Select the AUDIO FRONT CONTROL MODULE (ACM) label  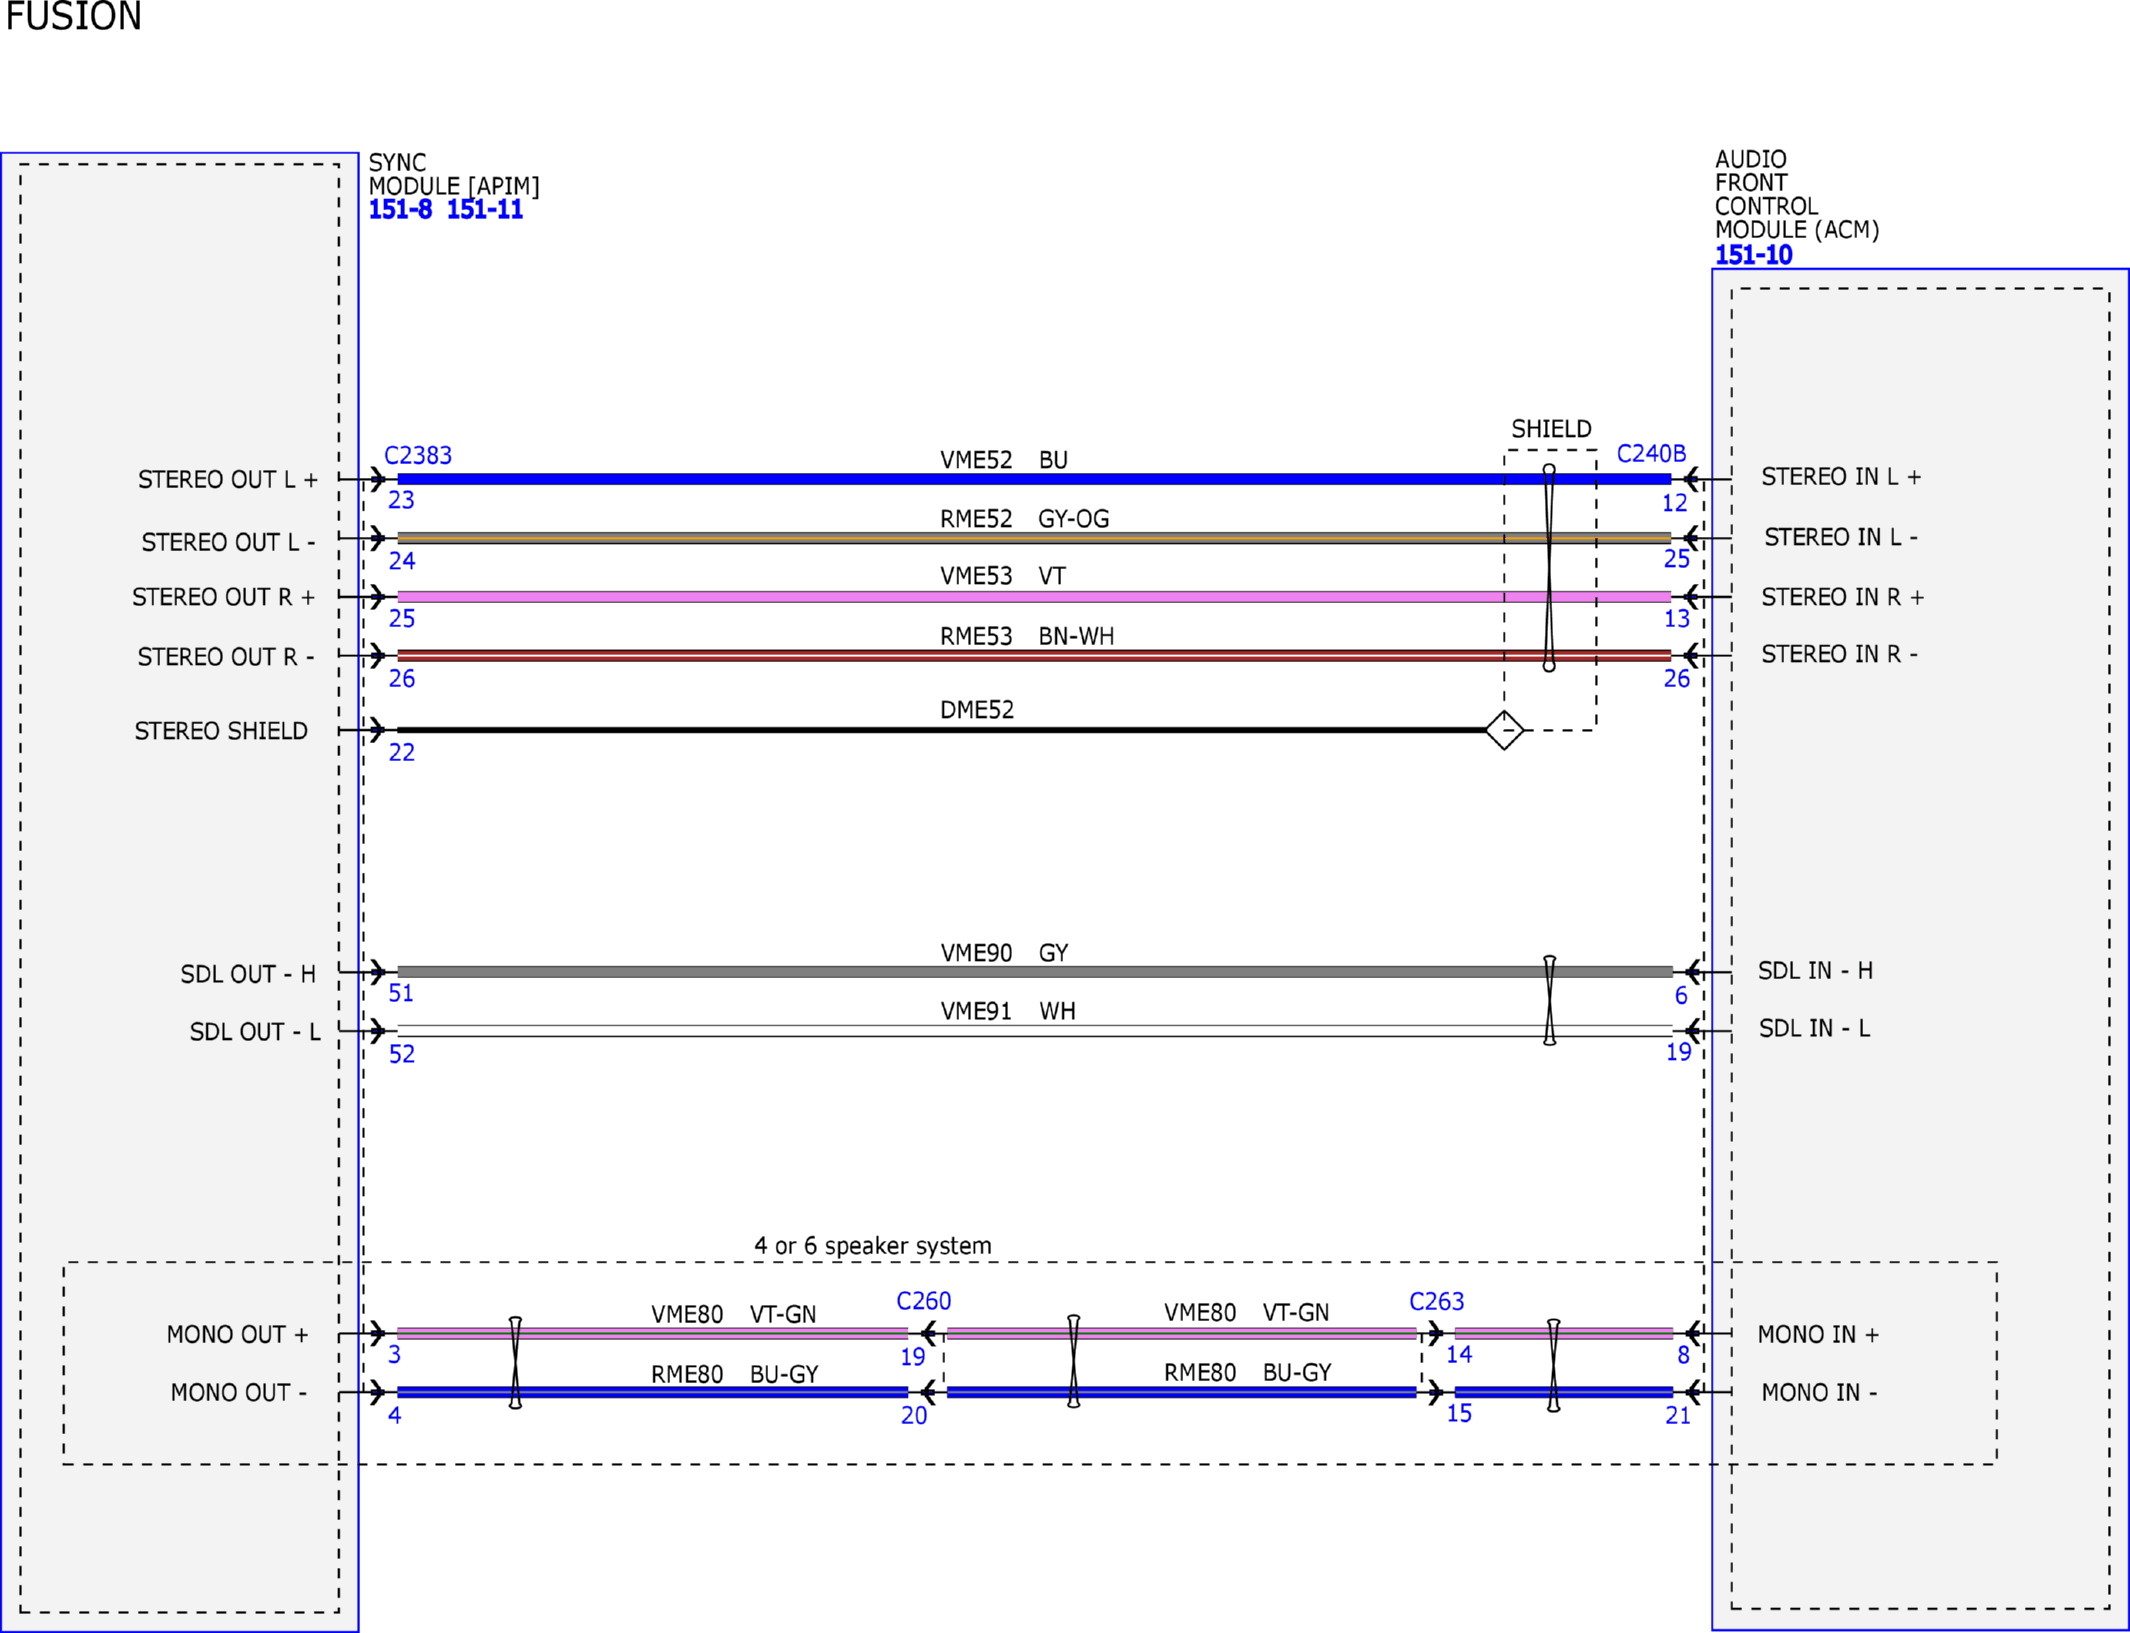tap(1797, 195)
